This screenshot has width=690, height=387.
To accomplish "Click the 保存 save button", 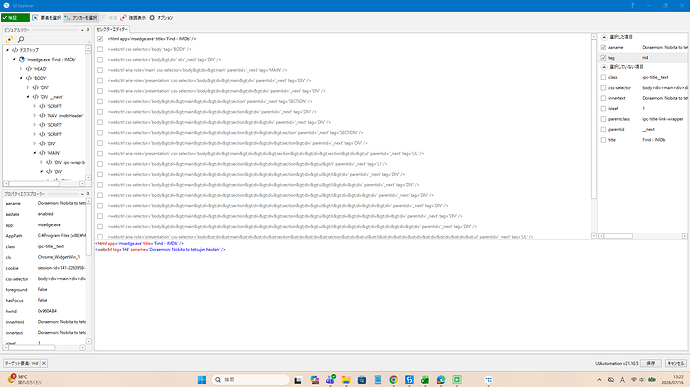I will pos(651,363).
